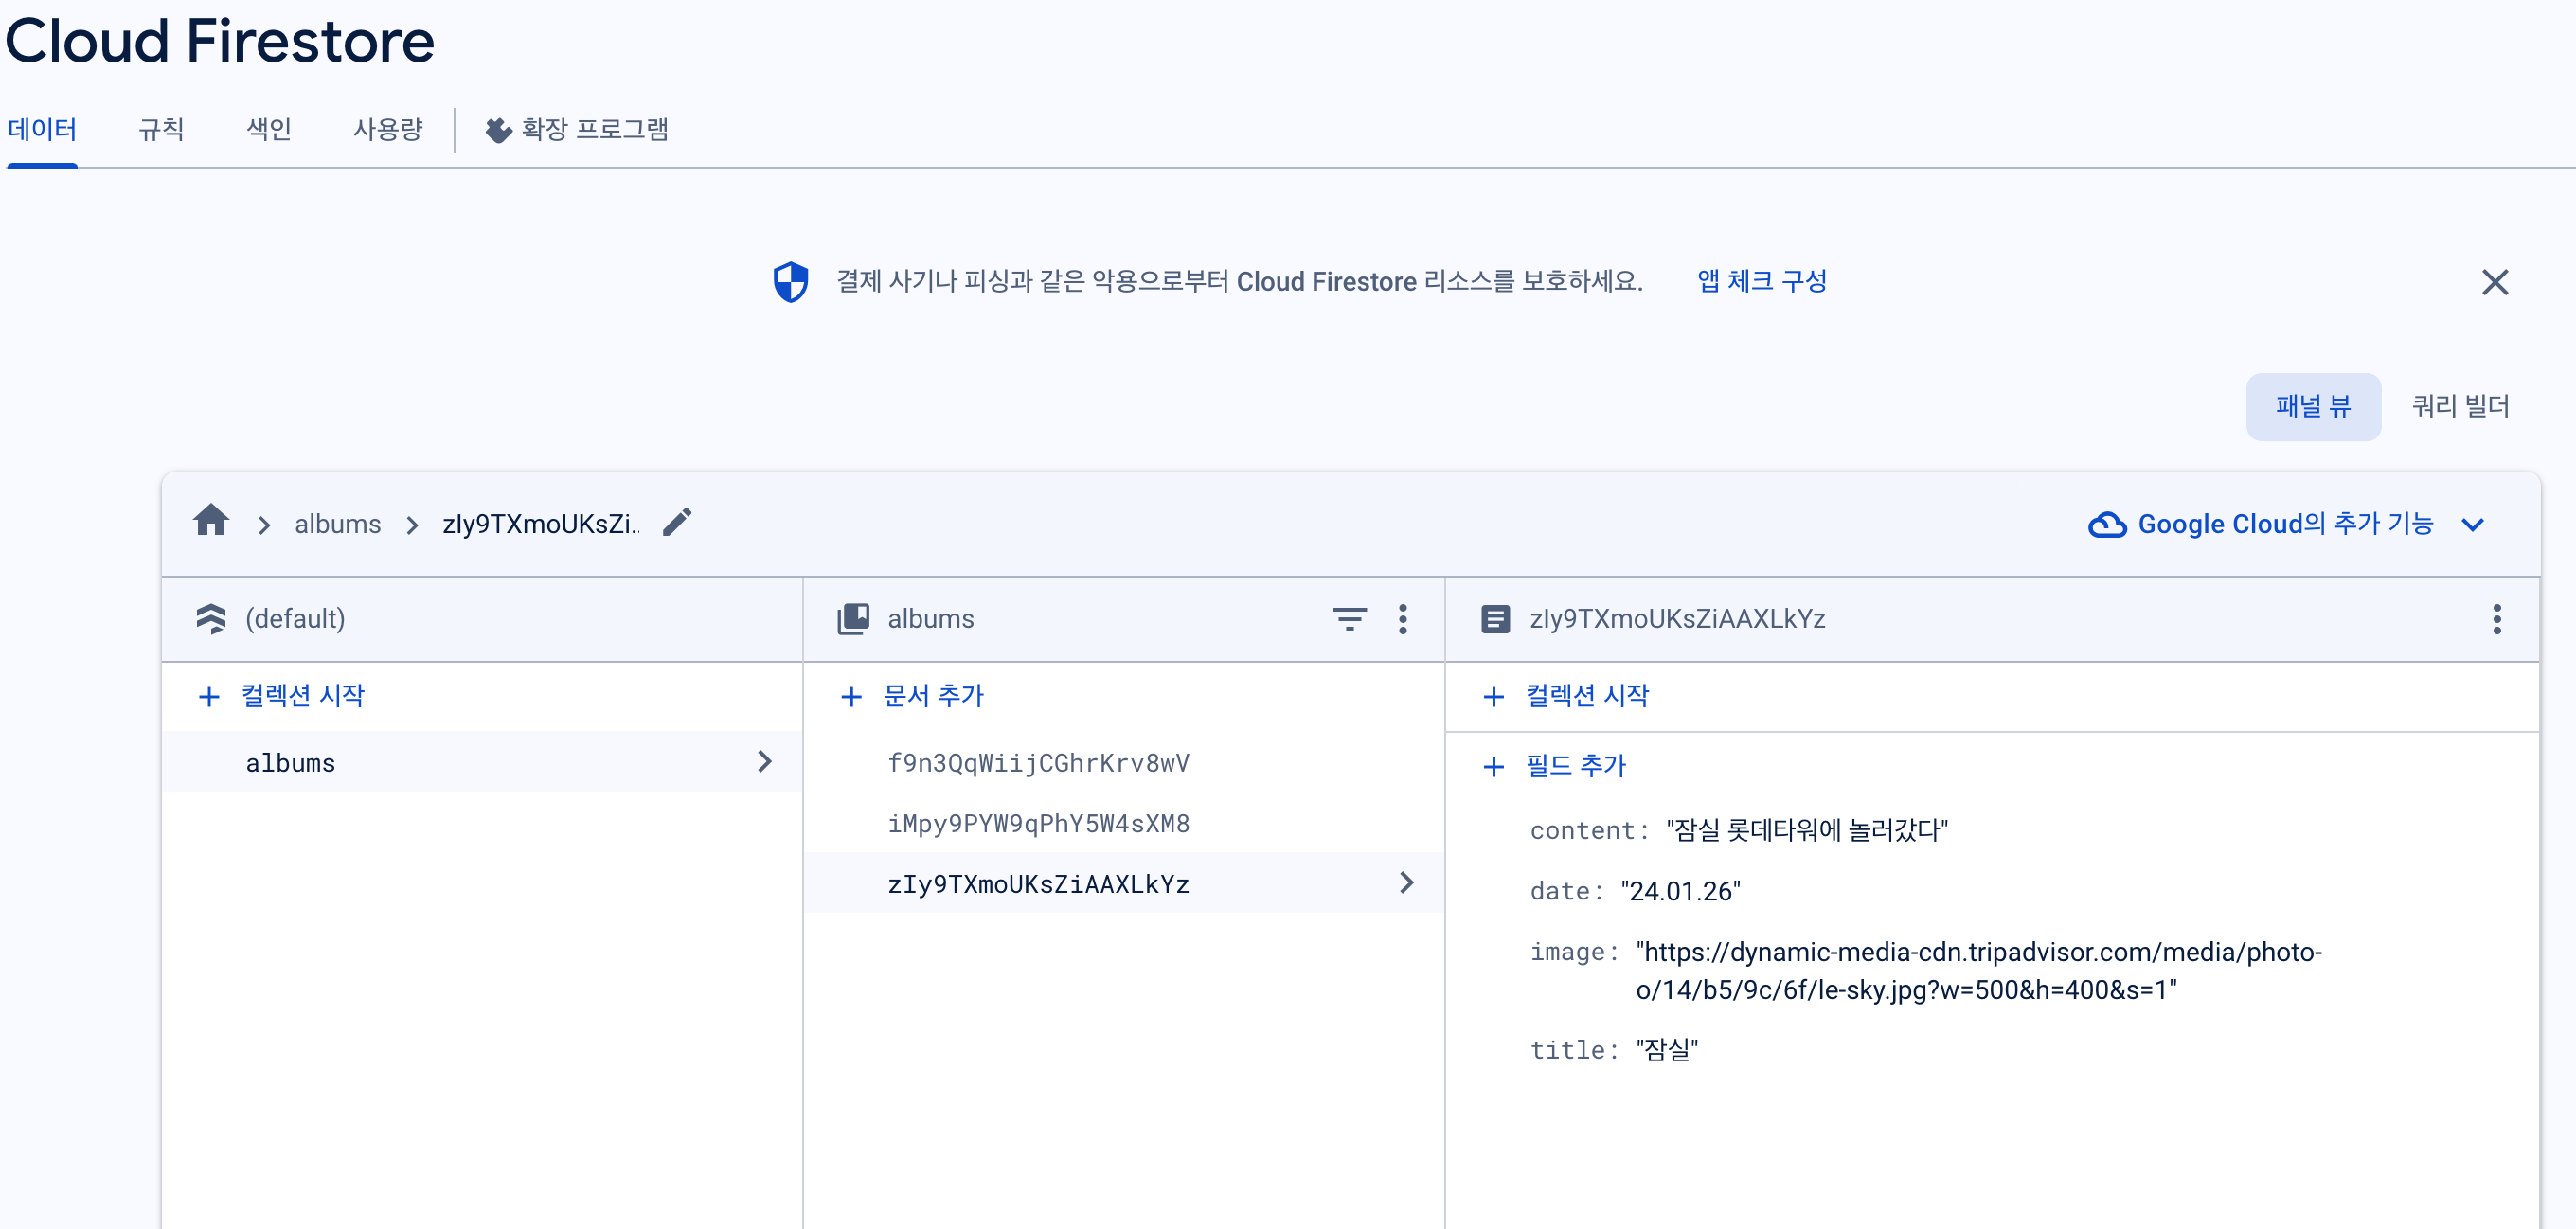The height and width of the screenshot is (1229, 2576).
Task: Click the image field URL value
Action: click(1978, 970)
